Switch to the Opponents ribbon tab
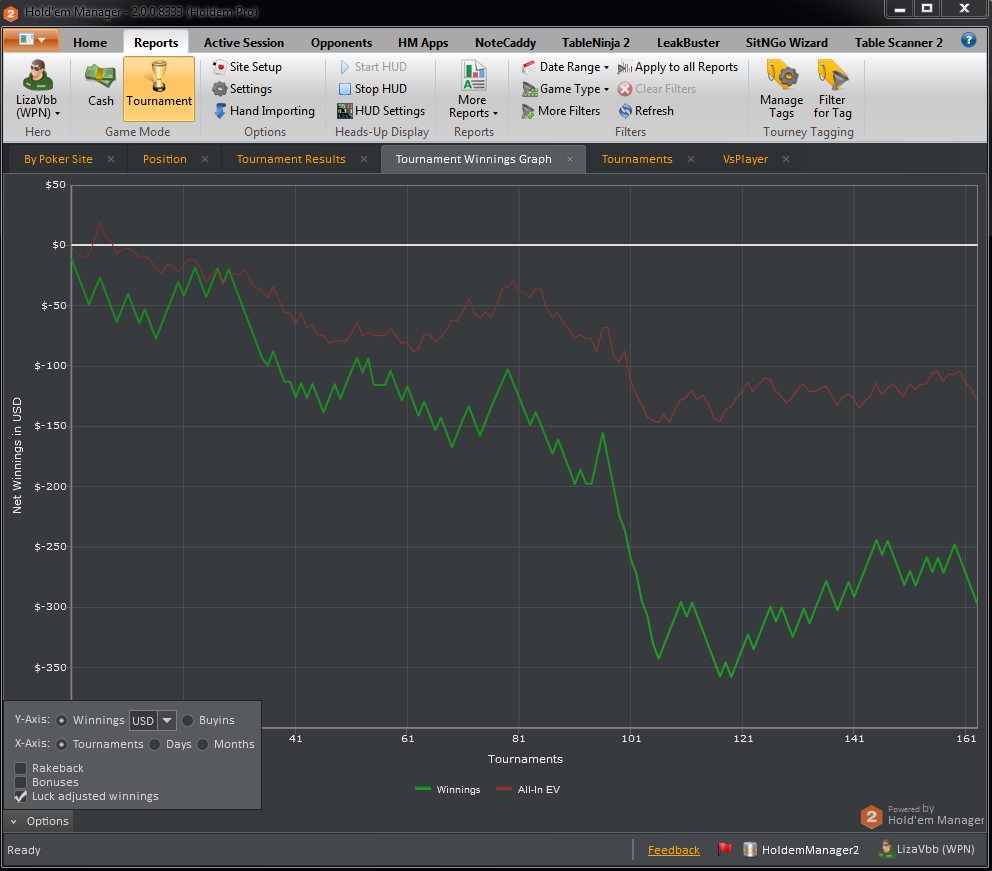Image resolution: width=992 pixels, height=871 pixels. pos(341,42)
